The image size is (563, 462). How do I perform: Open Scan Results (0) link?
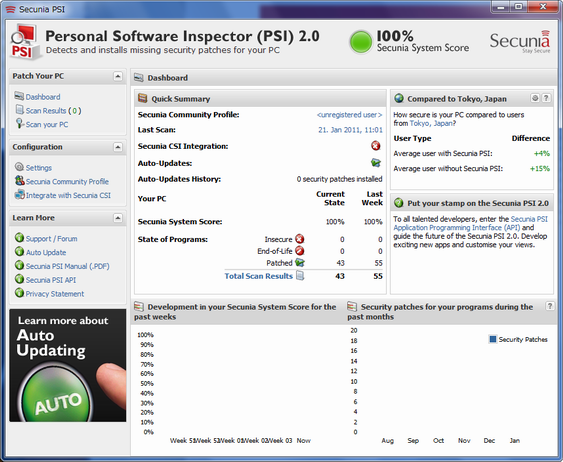(53, 111)
